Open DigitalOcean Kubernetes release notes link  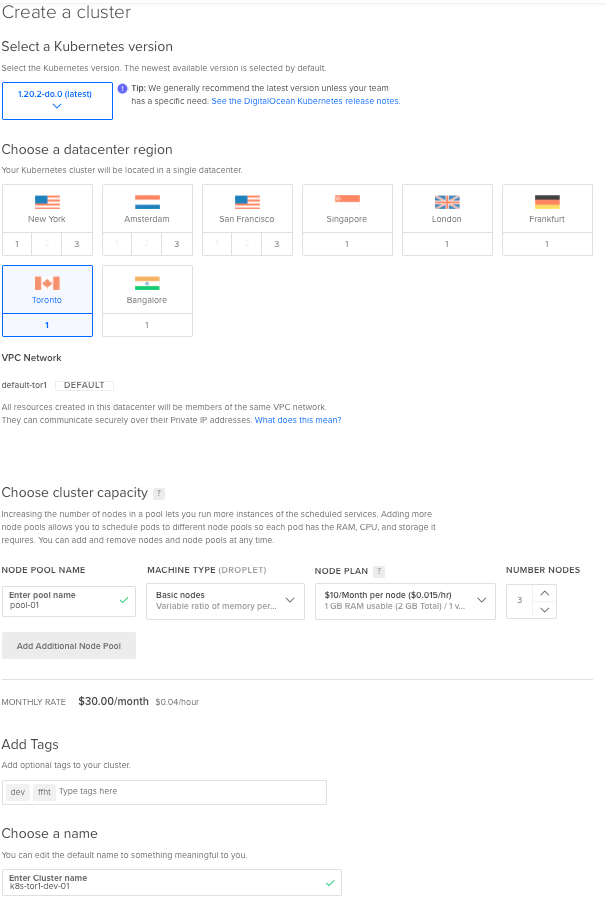306,101
